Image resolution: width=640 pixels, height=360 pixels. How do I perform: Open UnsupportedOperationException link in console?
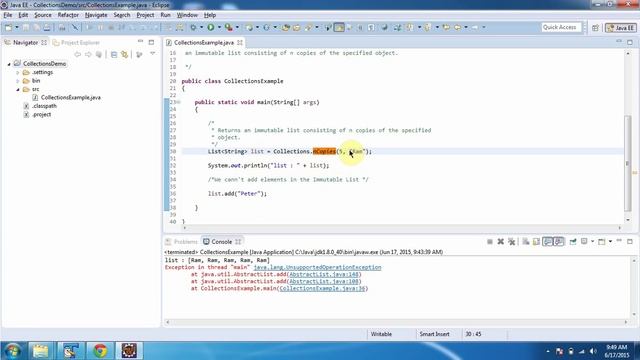pyautogui.click(x=317, y=267)
